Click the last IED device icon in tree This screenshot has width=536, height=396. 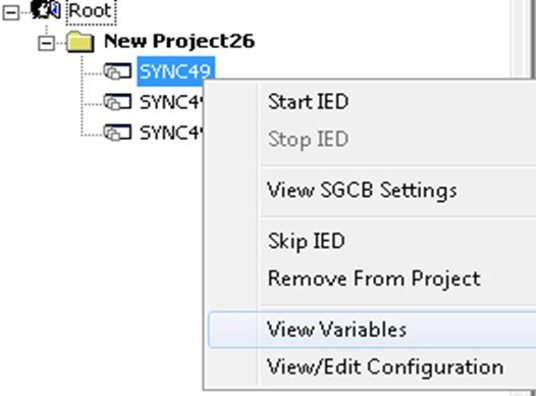117,132
